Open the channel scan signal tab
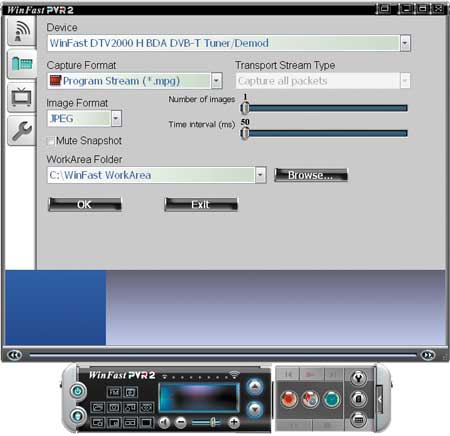Image resolution: width=450 pixels, height=436 pixels. click(x=22, y=31)
